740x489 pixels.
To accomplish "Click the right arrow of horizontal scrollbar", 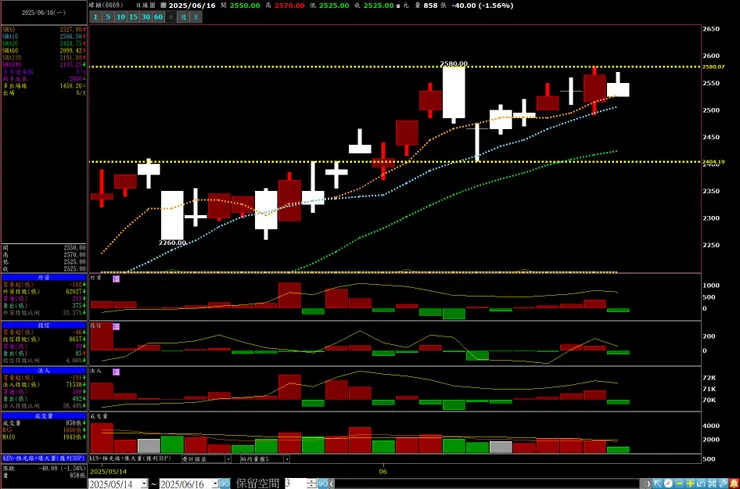I will pos(648,483).
